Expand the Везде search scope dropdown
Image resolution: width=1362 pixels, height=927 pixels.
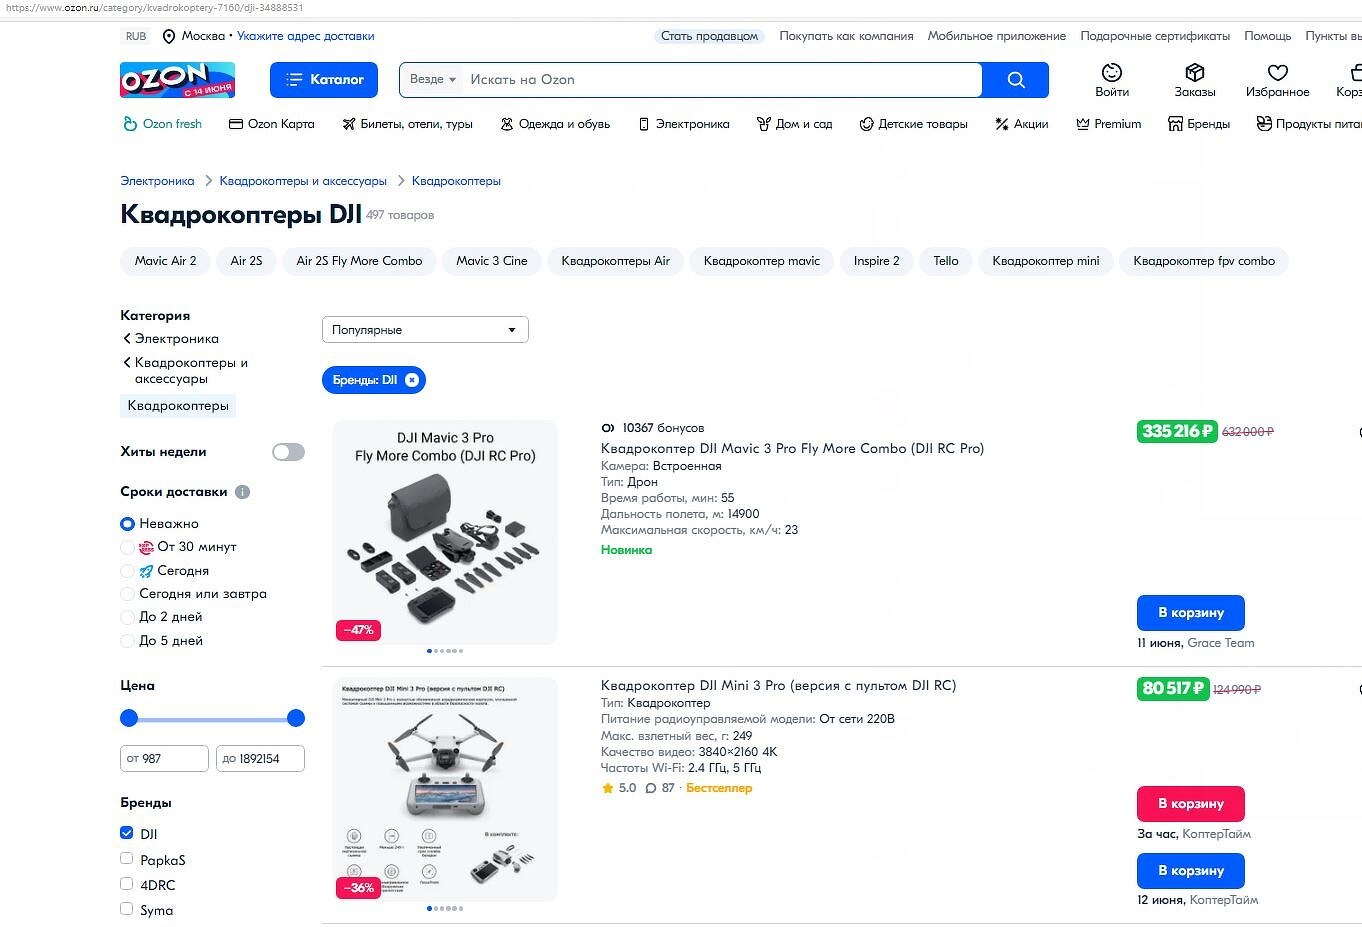click(x=433, y=80)
